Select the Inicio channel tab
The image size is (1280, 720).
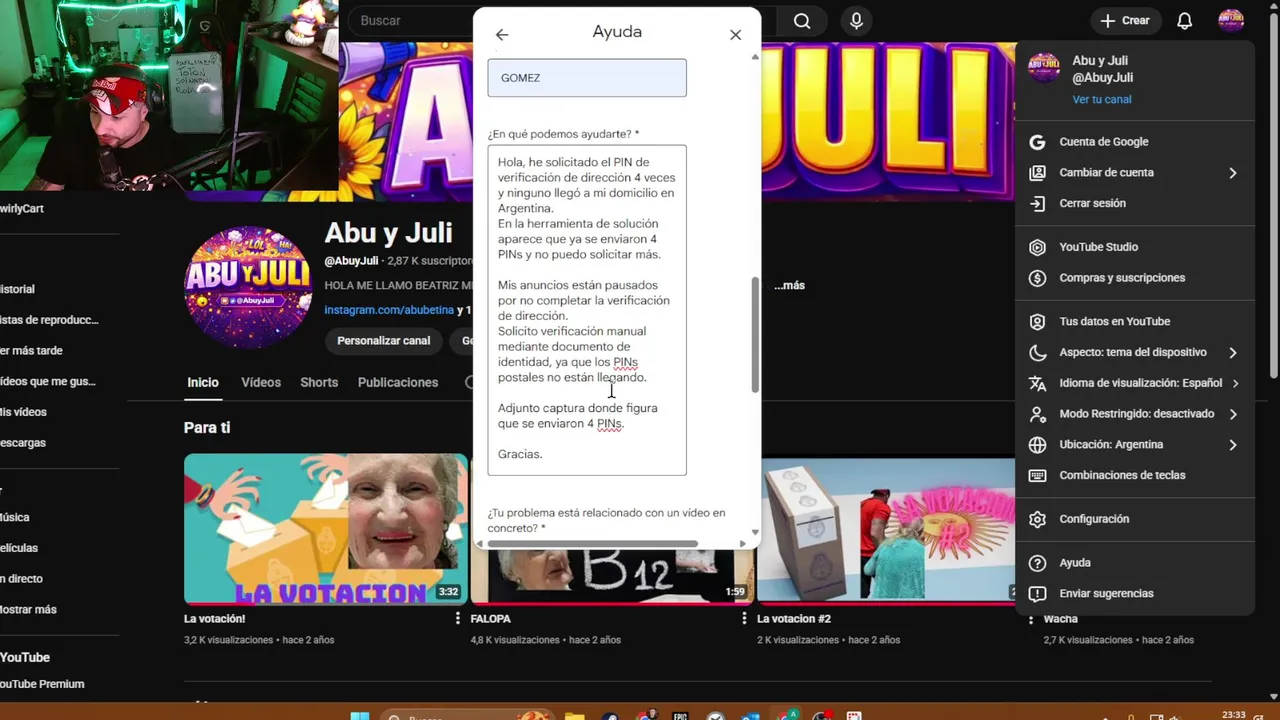click(203, 383)
